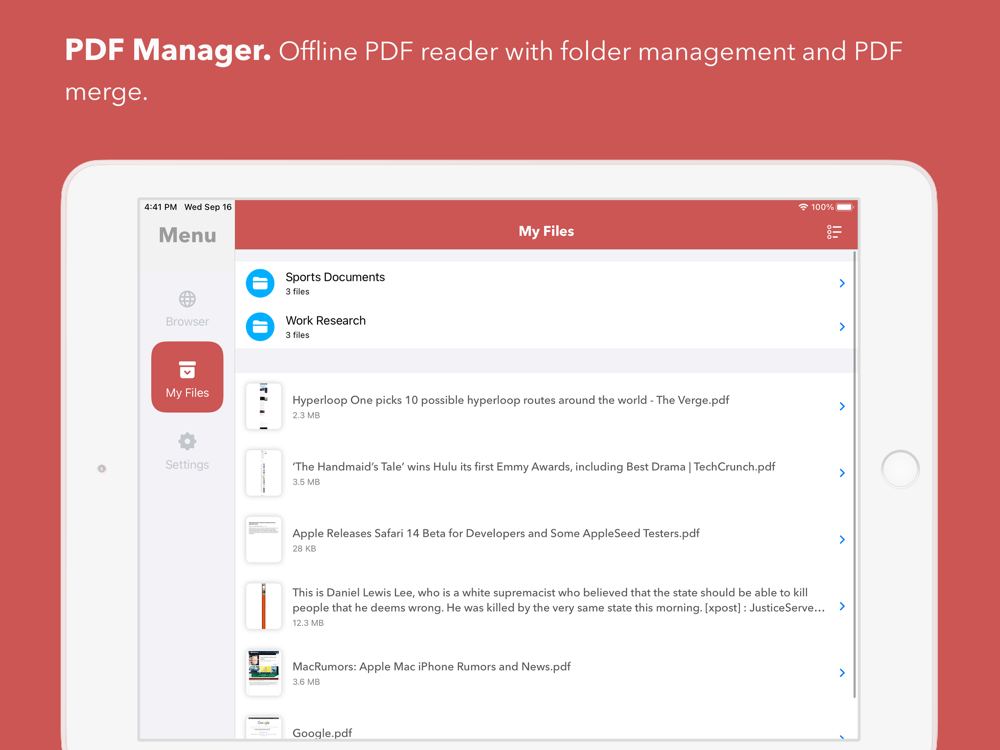
Task: Open chevron for Apple Releases Safari 14 PDF
Action: tap(842, 540)
